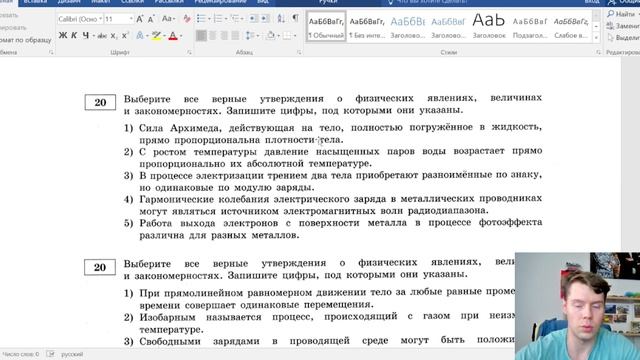
Task: Expand the numbered list dropdown arrow
Action: [x=226, y=19]
